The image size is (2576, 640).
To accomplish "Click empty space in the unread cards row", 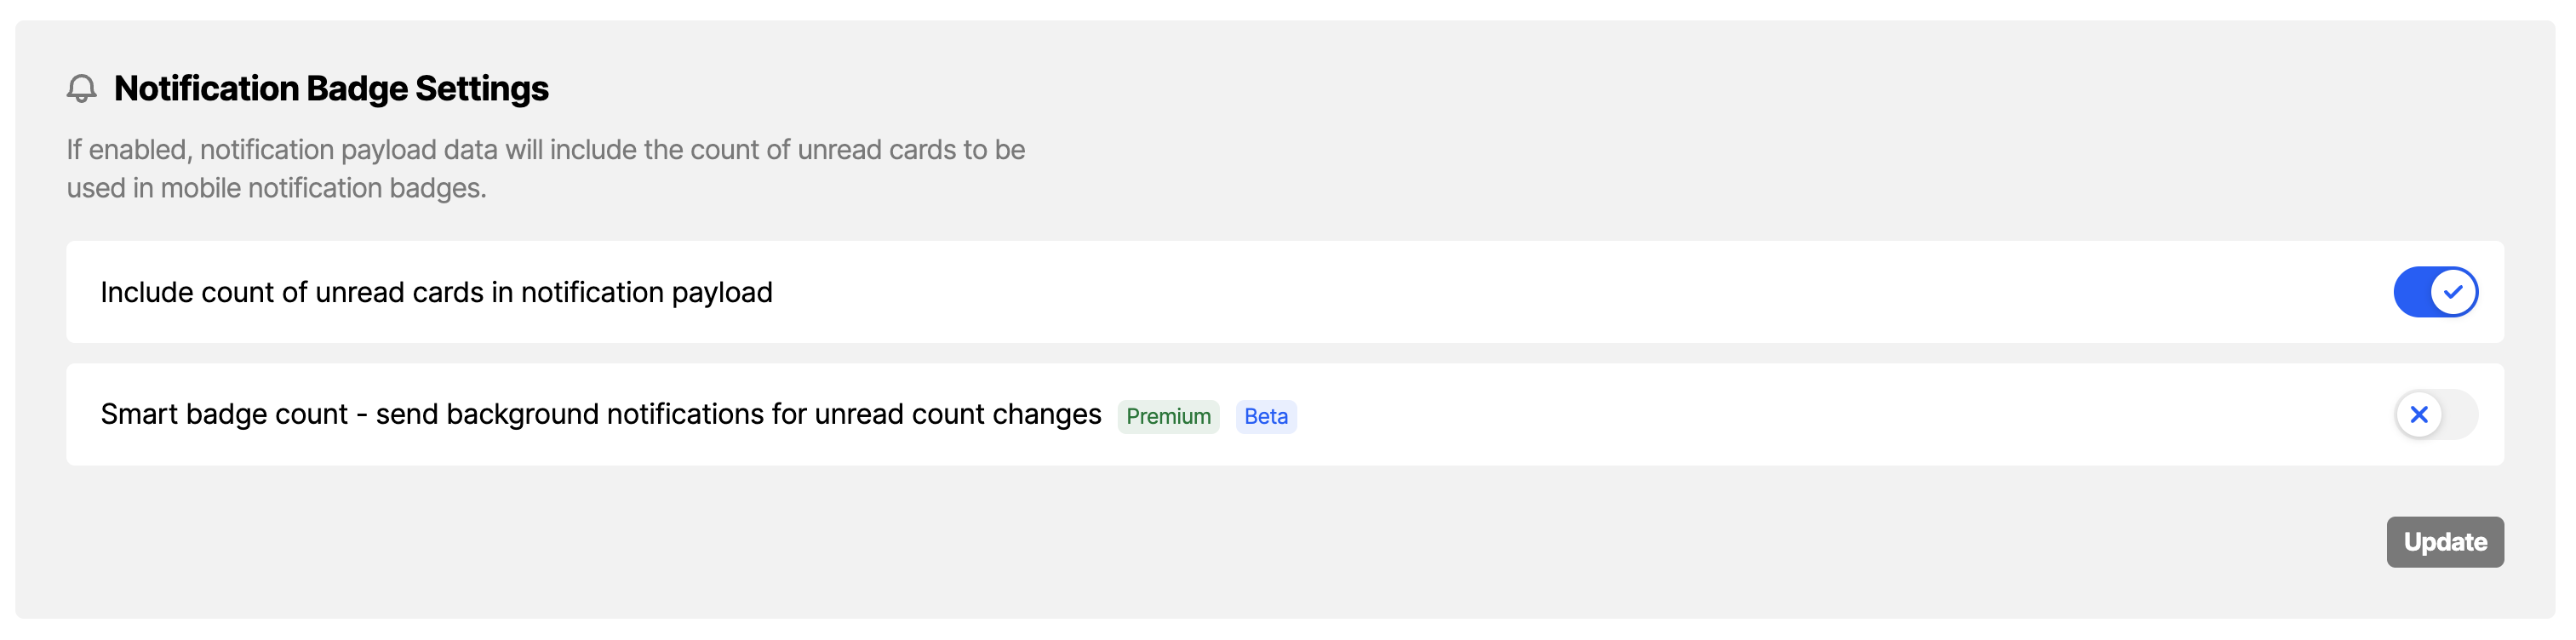I will (1500, 292).
